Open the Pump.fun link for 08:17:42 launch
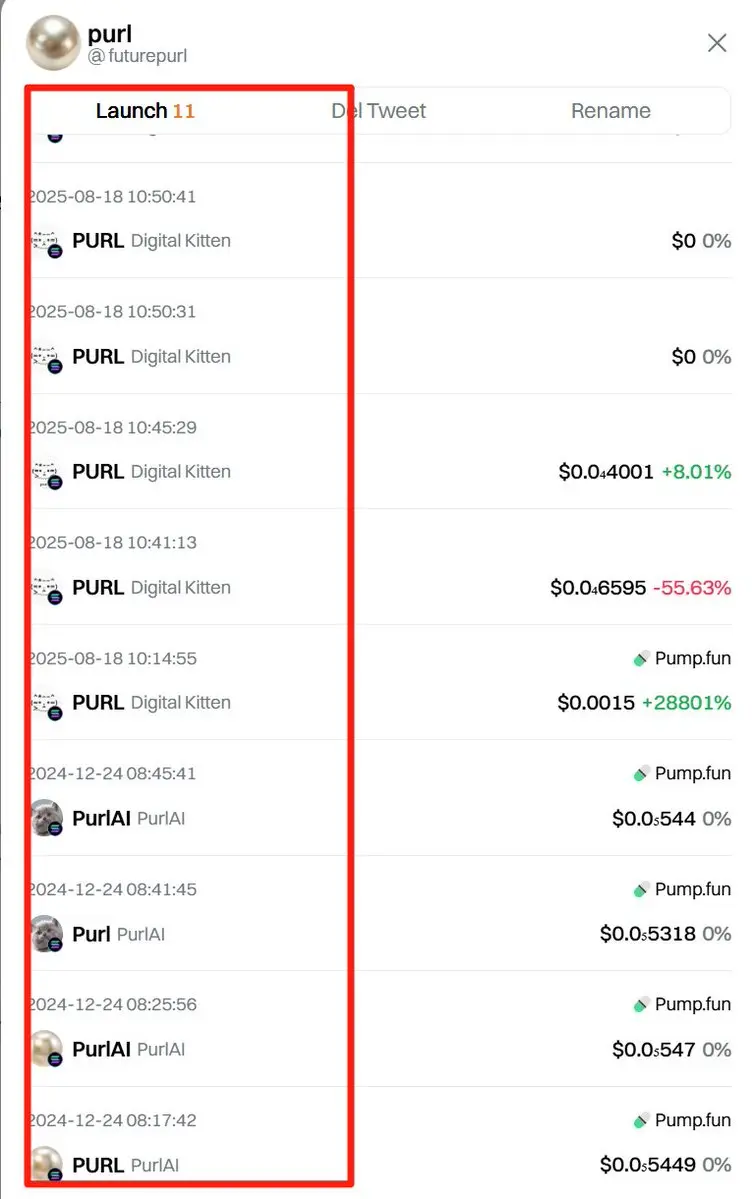 682,1120
